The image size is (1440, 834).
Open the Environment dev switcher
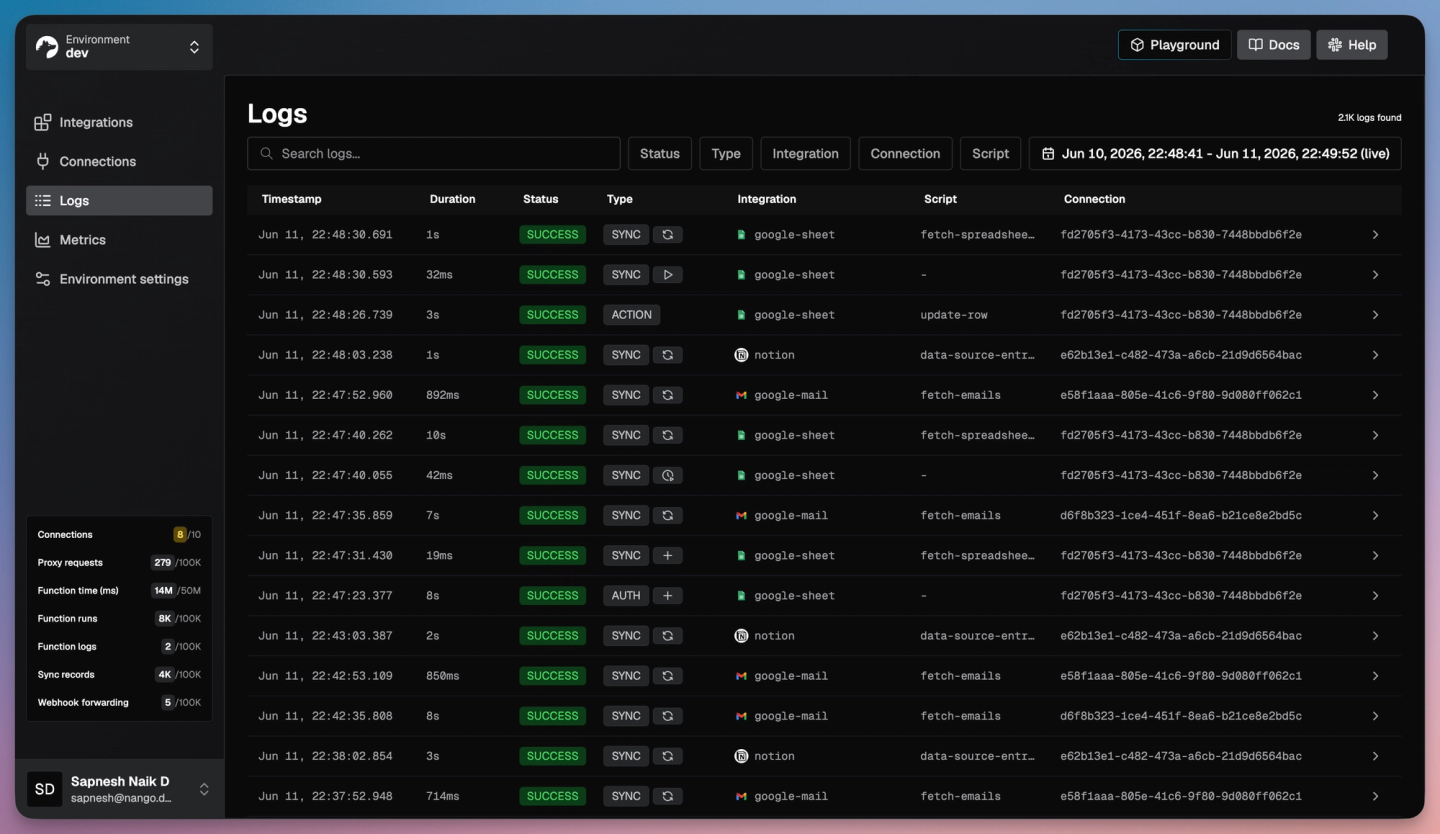(x=119, y=47)
